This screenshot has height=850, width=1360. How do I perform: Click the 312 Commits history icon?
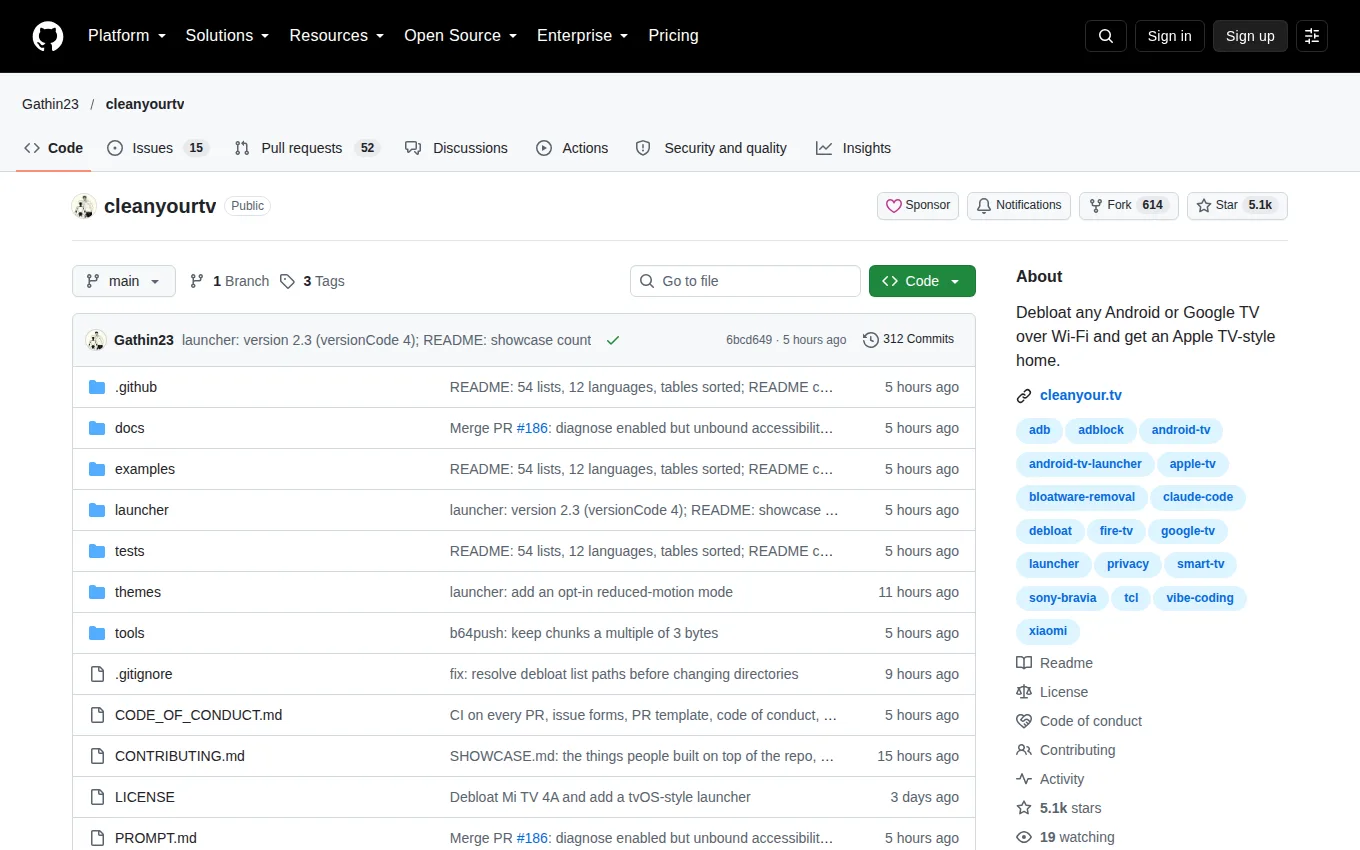[871, 340]
